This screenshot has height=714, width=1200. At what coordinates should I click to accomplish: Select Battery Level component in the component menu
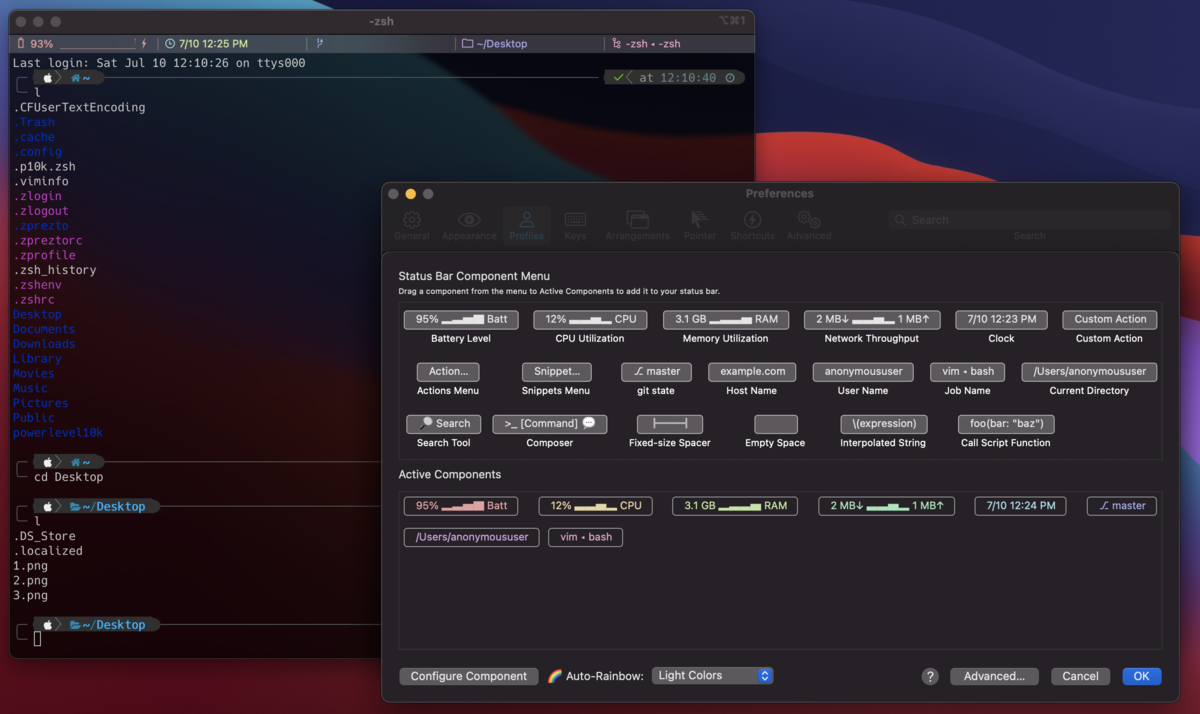(461, 320)
